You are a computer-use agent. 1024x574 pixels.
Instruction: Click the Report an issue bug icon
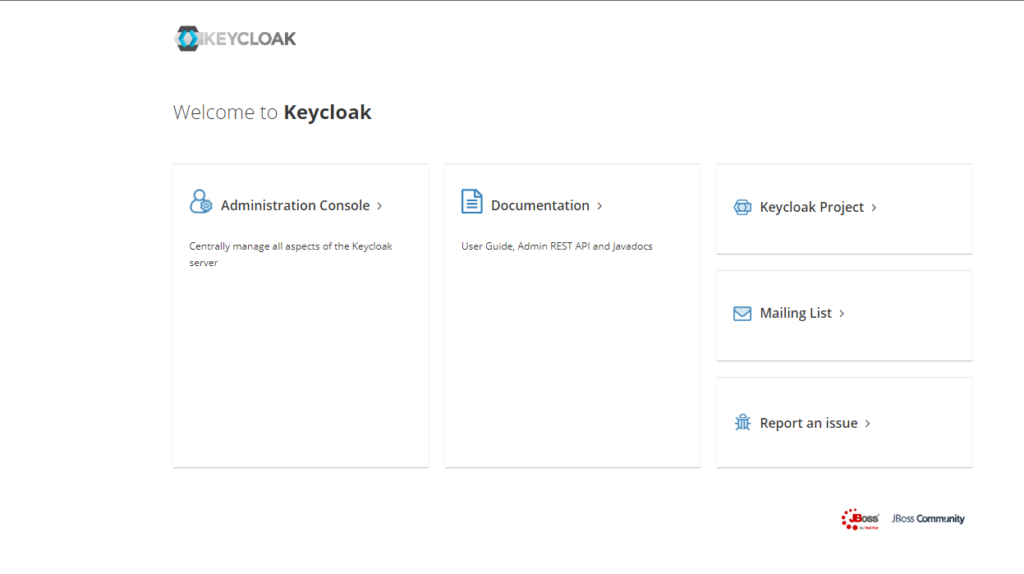[x=743, y=423]
